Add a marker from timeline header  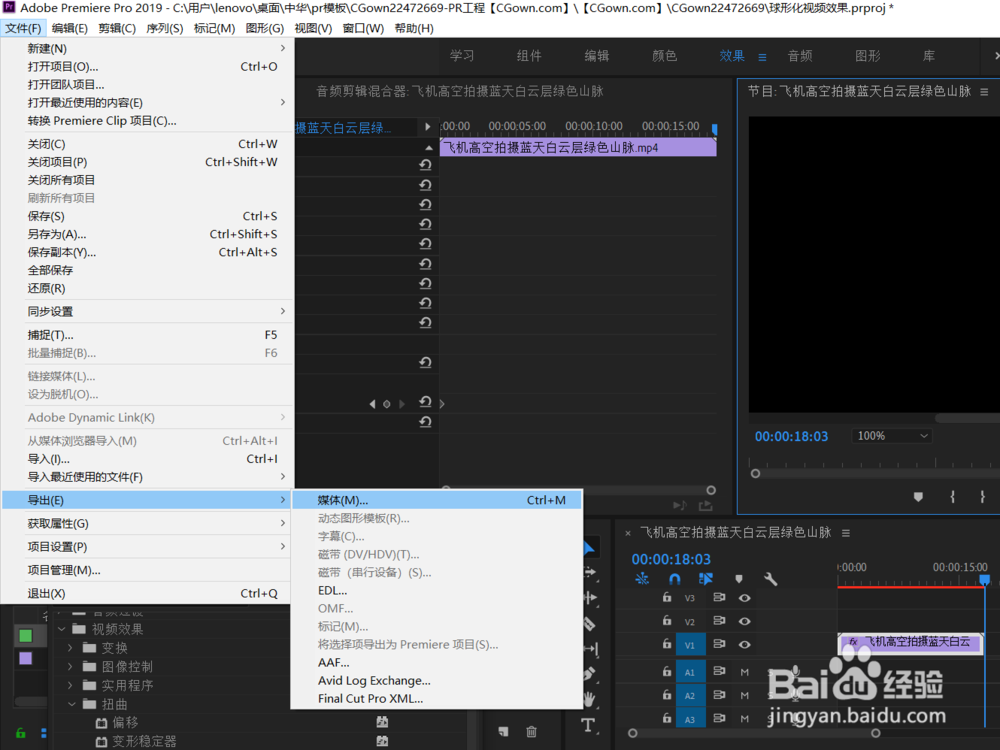[x=739, y=579]
